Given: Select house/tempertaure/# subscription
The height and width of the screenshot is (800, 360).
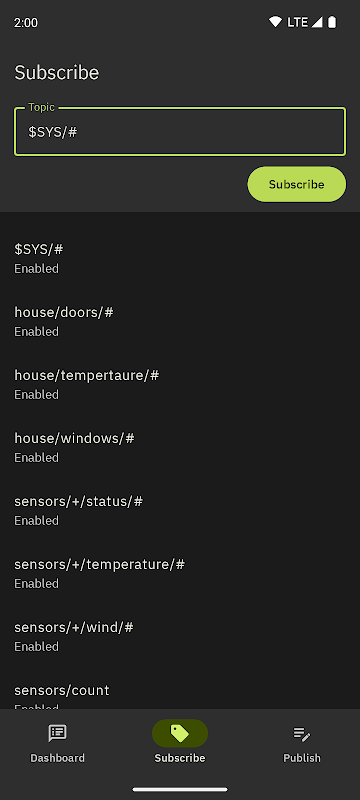Looking at the screenshot, I should tap(180, 384).
